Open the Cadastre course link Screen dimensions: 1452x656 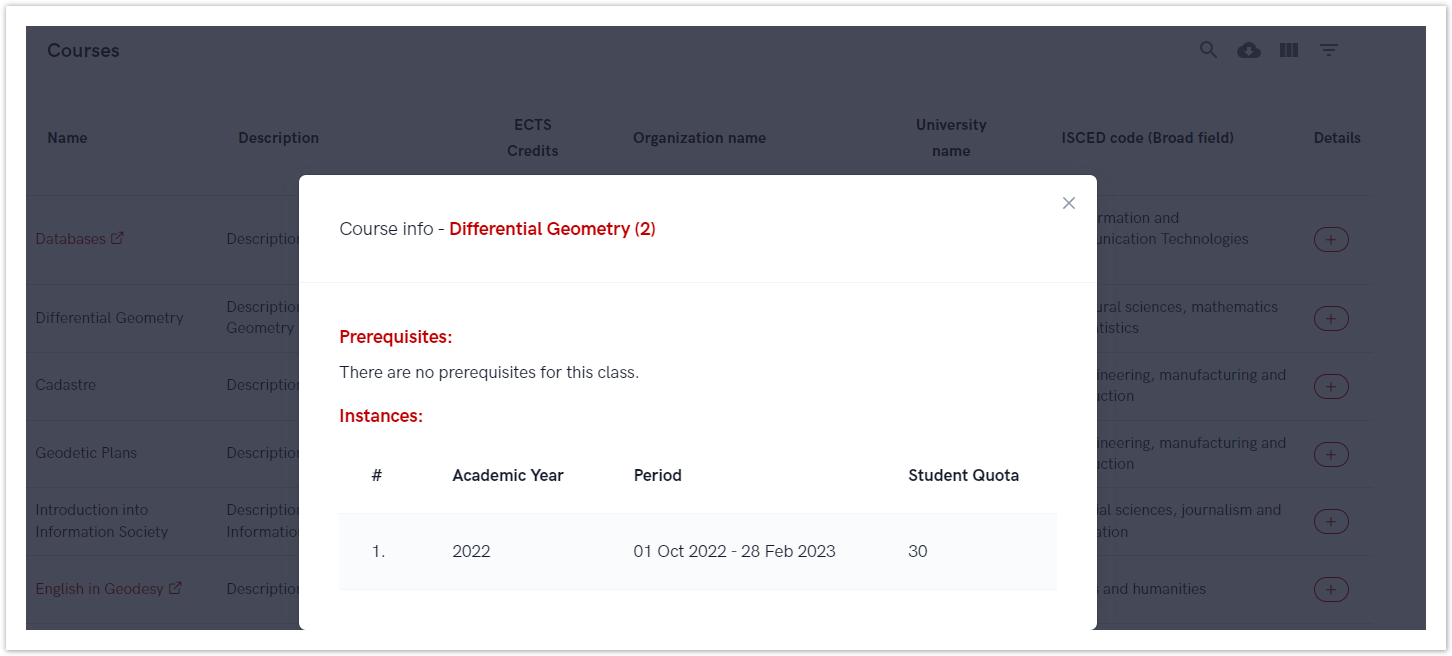[x=66, y=385]
